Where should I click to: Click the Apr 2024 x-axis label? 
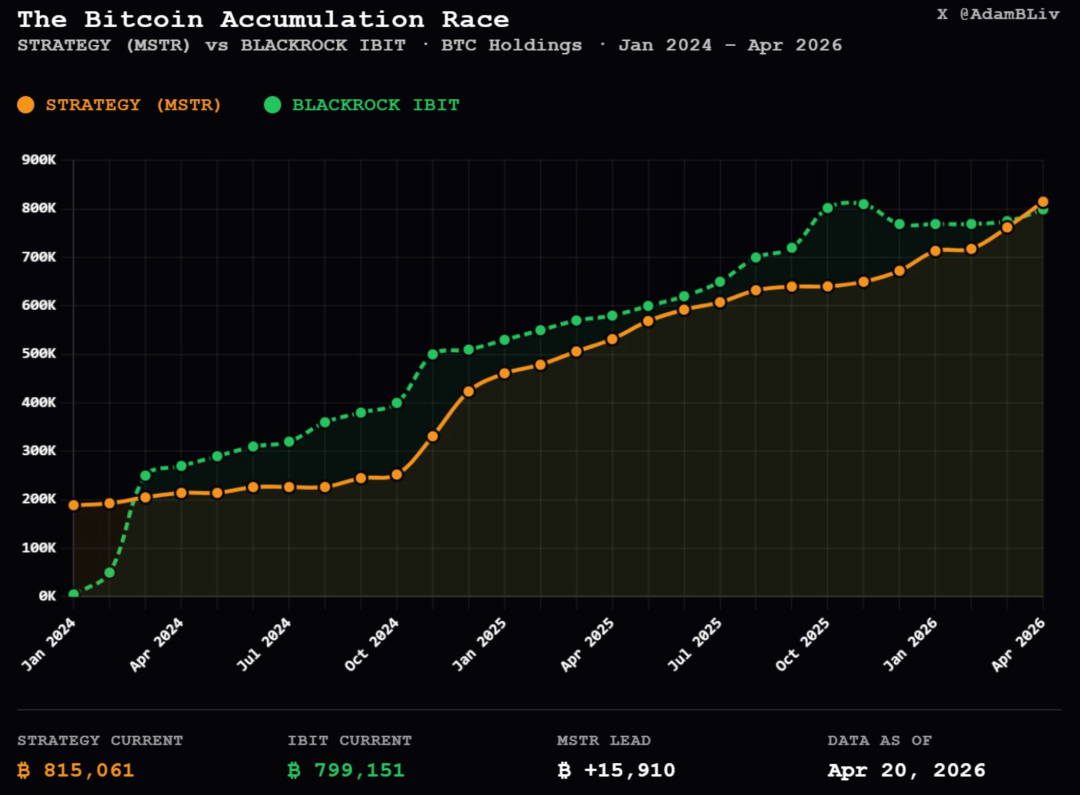156,644
